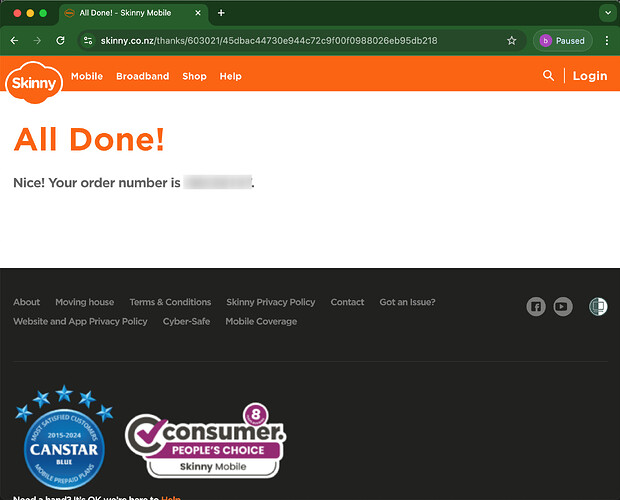Click the Consumer People's Choice badge
The width and height of the screenshot is (620, 500).
[206, 440]
